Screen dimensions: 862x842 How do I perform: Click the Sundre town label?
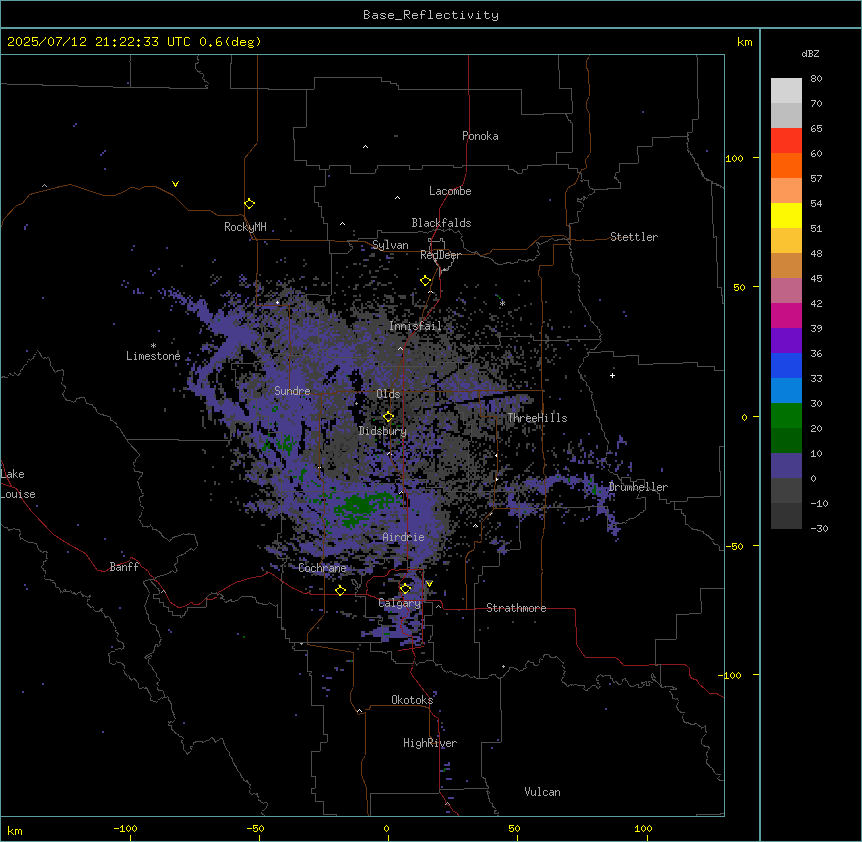coord(292,391)
